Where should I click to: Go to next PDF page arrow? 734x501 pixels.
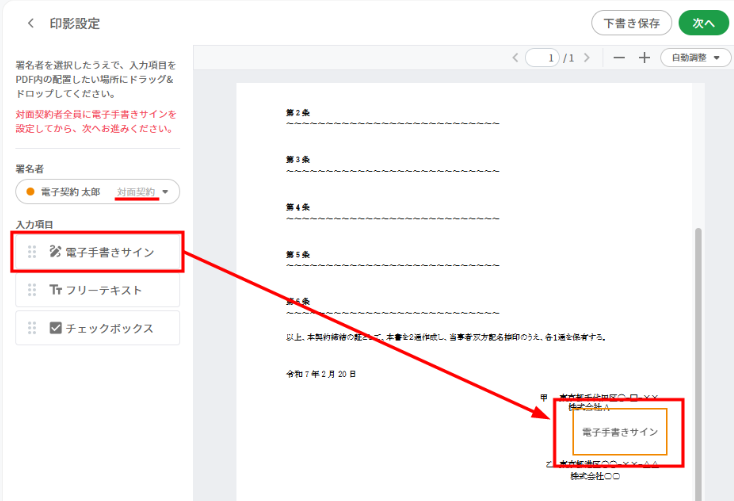click(x=587, y=58)
